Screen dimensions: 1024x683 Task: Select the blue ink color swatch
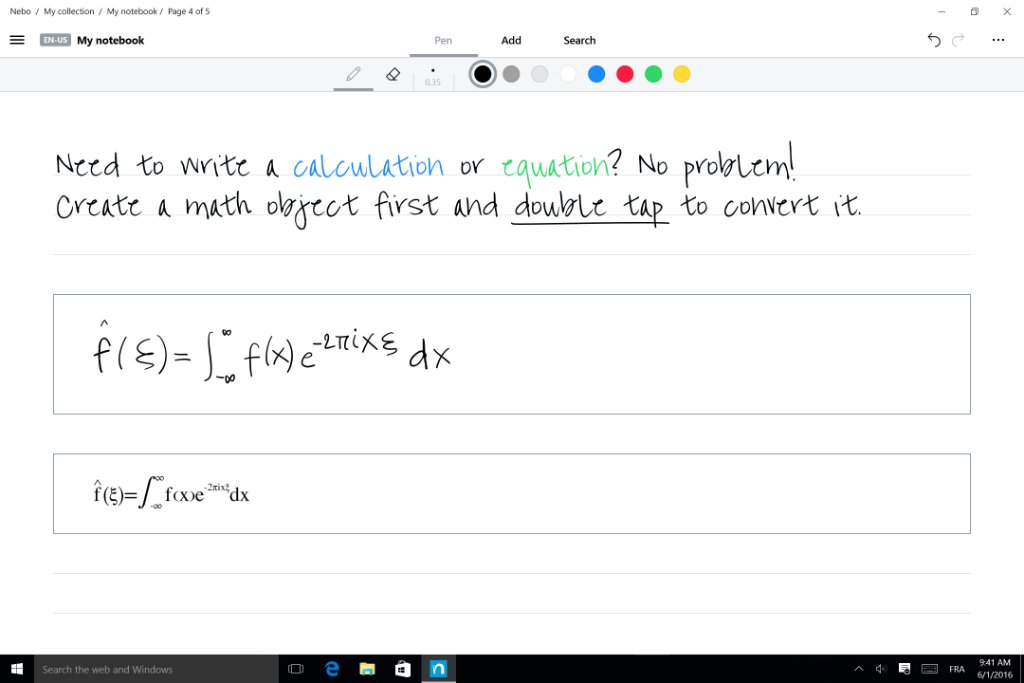(x=596, y=73)
